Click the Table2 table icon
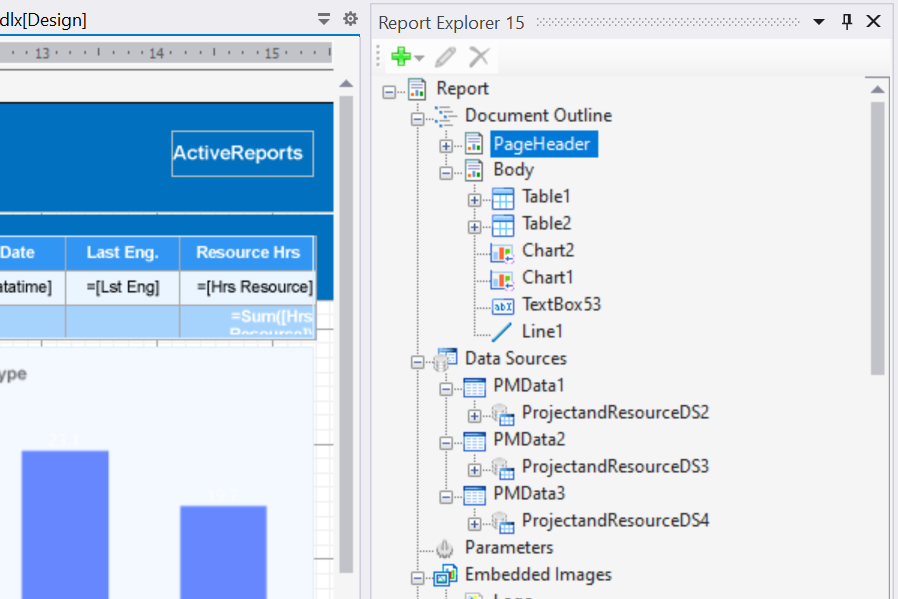Image resolution: width=898 pixels, height=599 pixels. (x=503, y=225)
